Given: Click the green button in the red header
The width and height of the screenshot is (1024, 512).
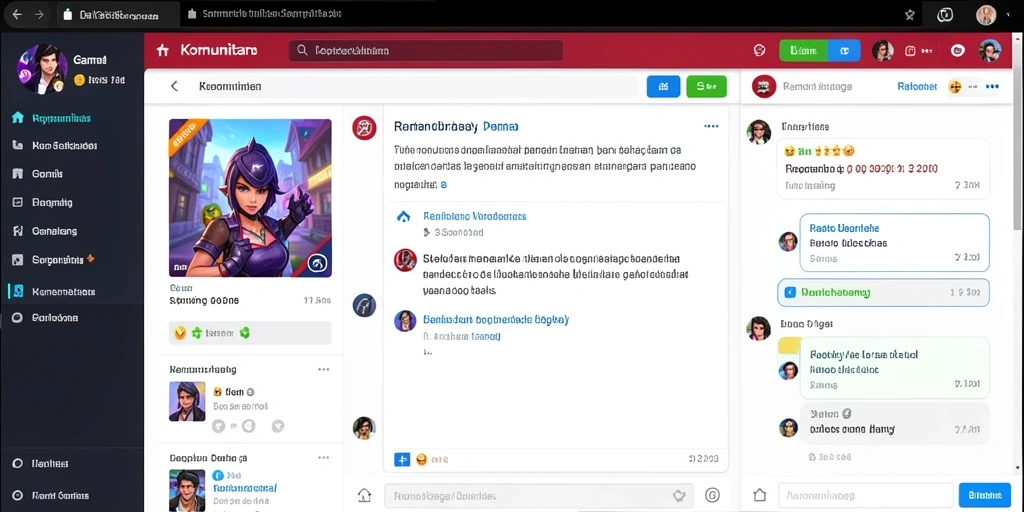Looking at the screenshot, I should (x=803, y=50).
